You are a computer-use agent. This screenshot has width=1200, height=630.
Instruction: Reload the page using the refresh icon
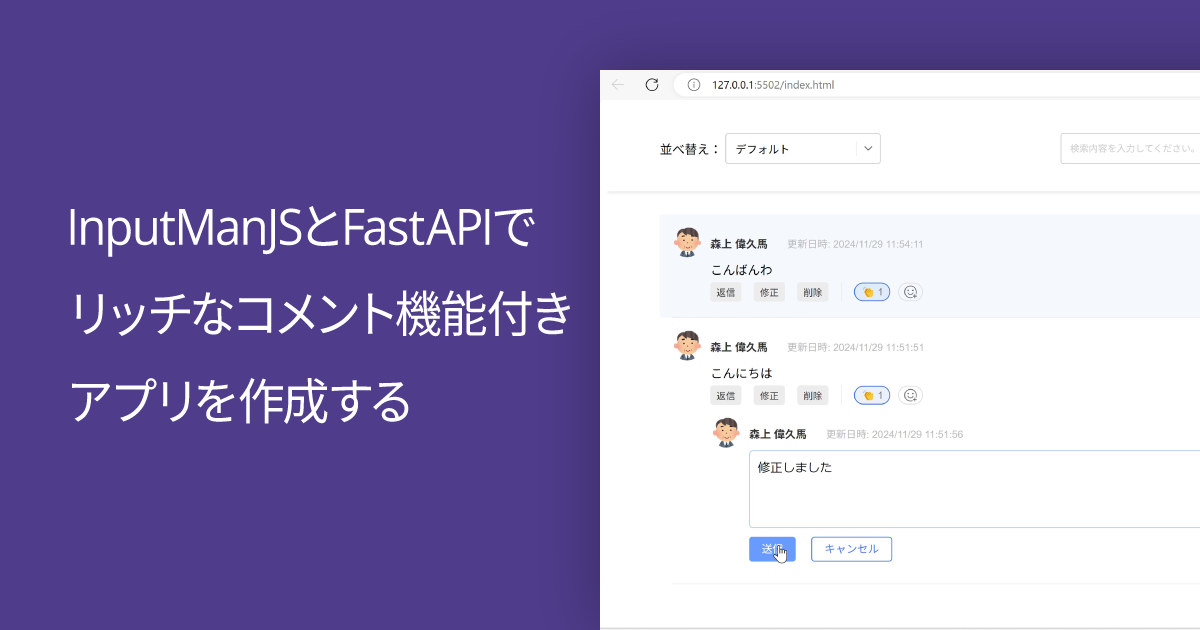(651, 85)
